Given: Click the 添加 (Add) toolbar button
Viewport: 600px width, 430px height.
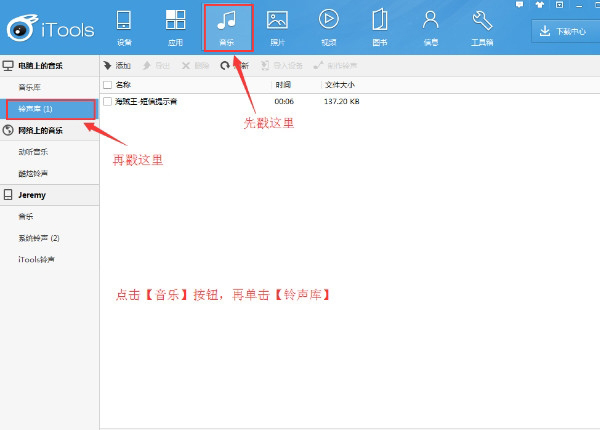Looking at the screenshot, I should point(118,65).
